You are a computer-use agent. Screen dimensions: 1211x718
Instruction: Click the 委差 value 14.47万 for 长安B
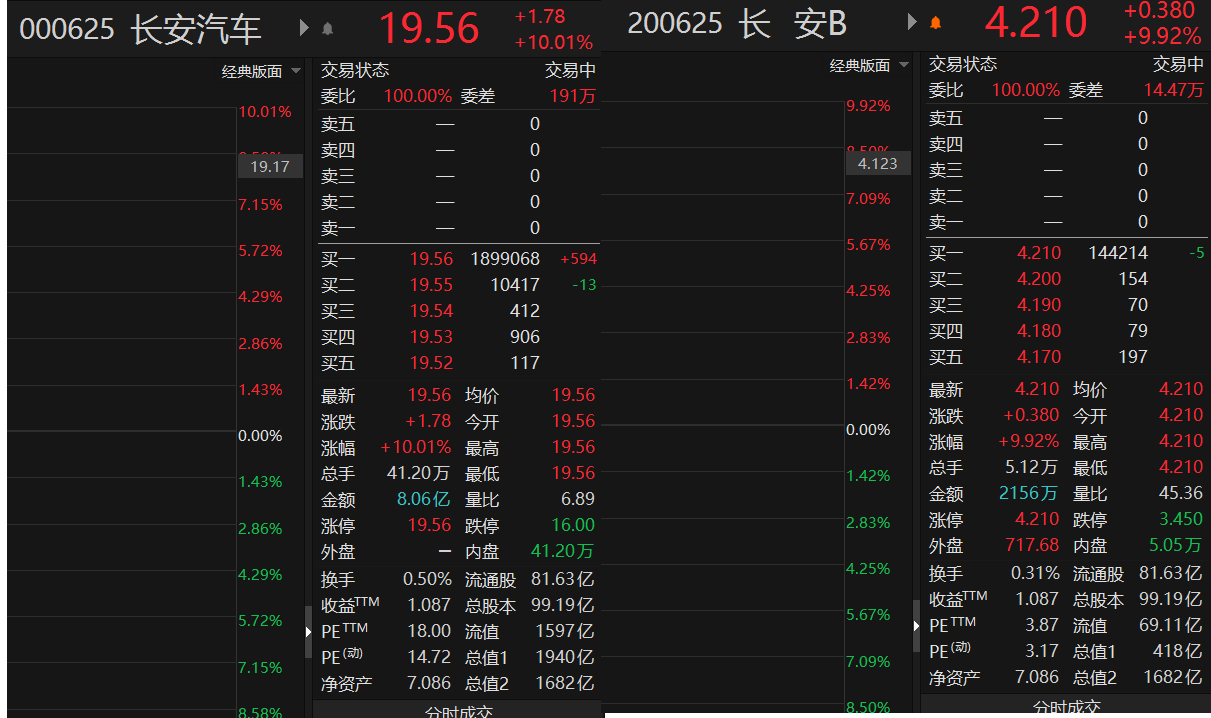[1173, 90]
